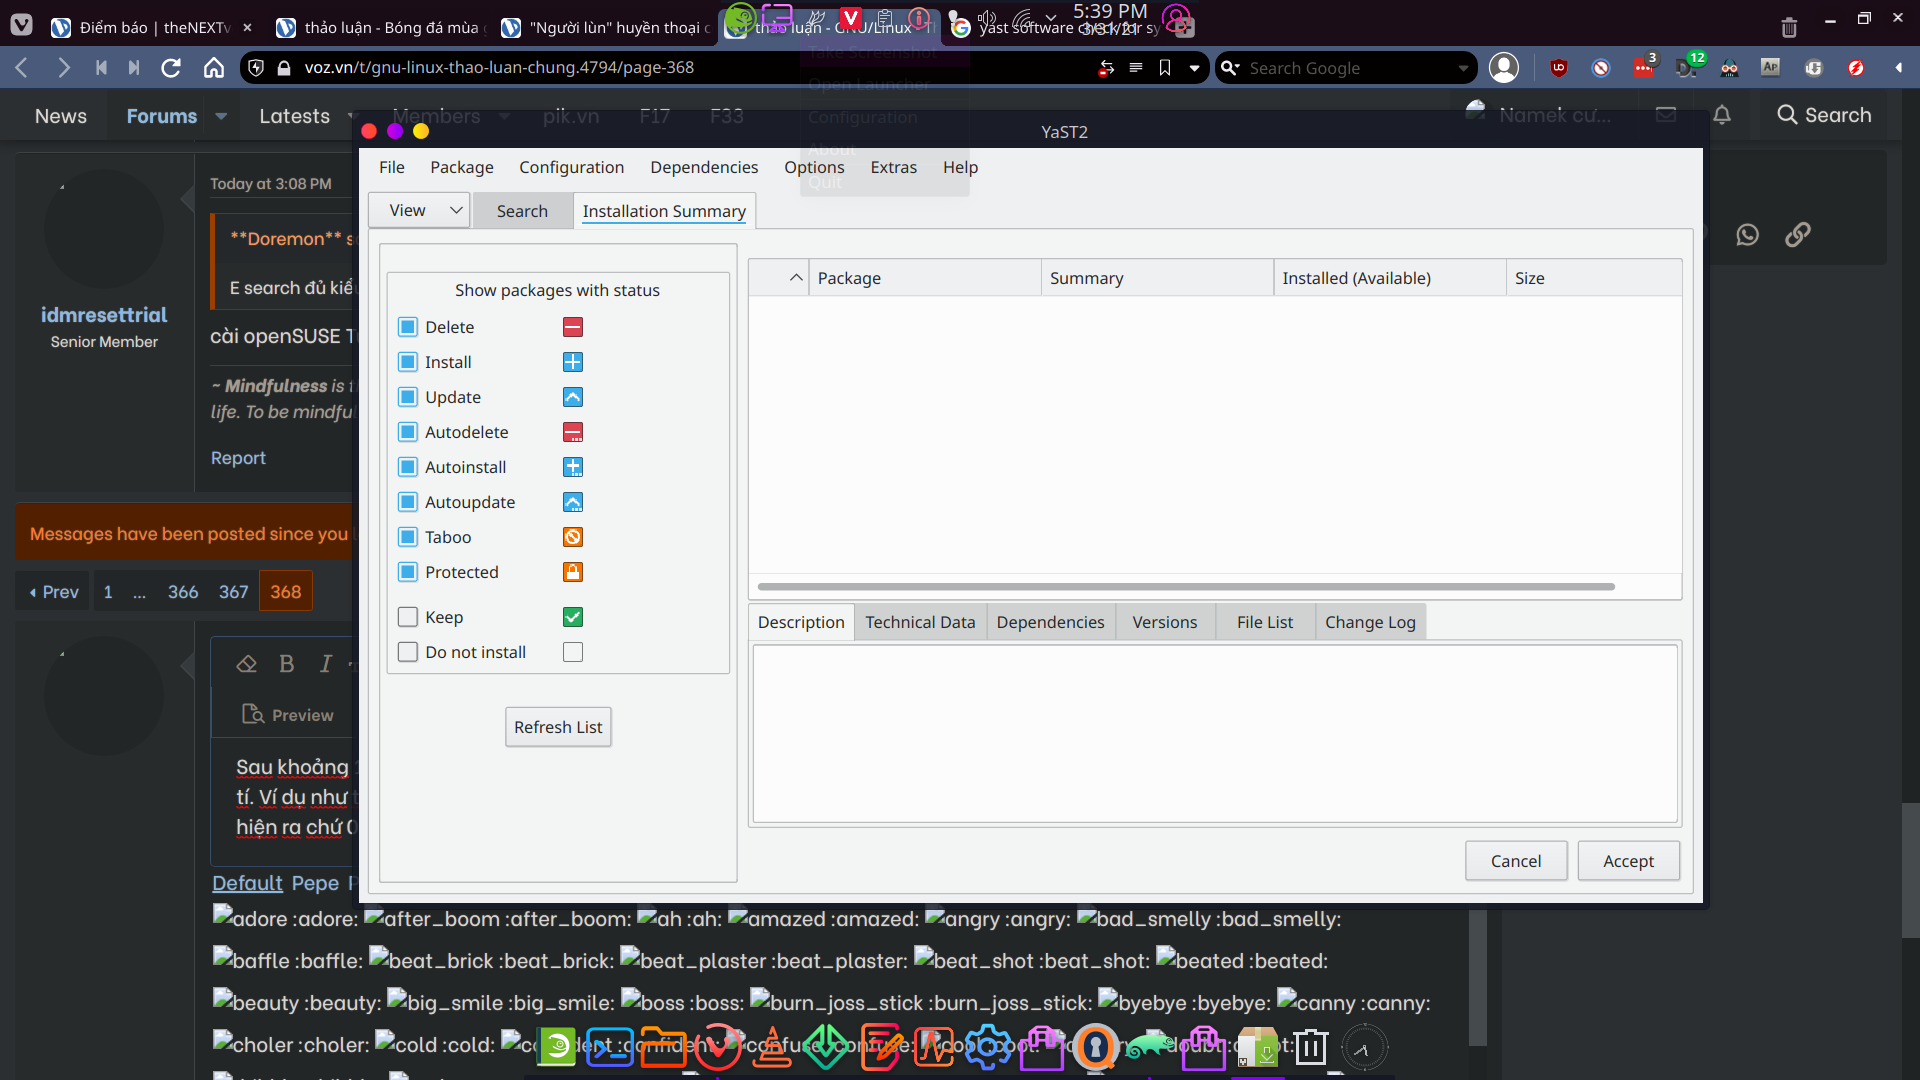The width and height of the screenshot is (1920, 1080).
Task: Click Accept in YaST
Action: coord(1629,861)
